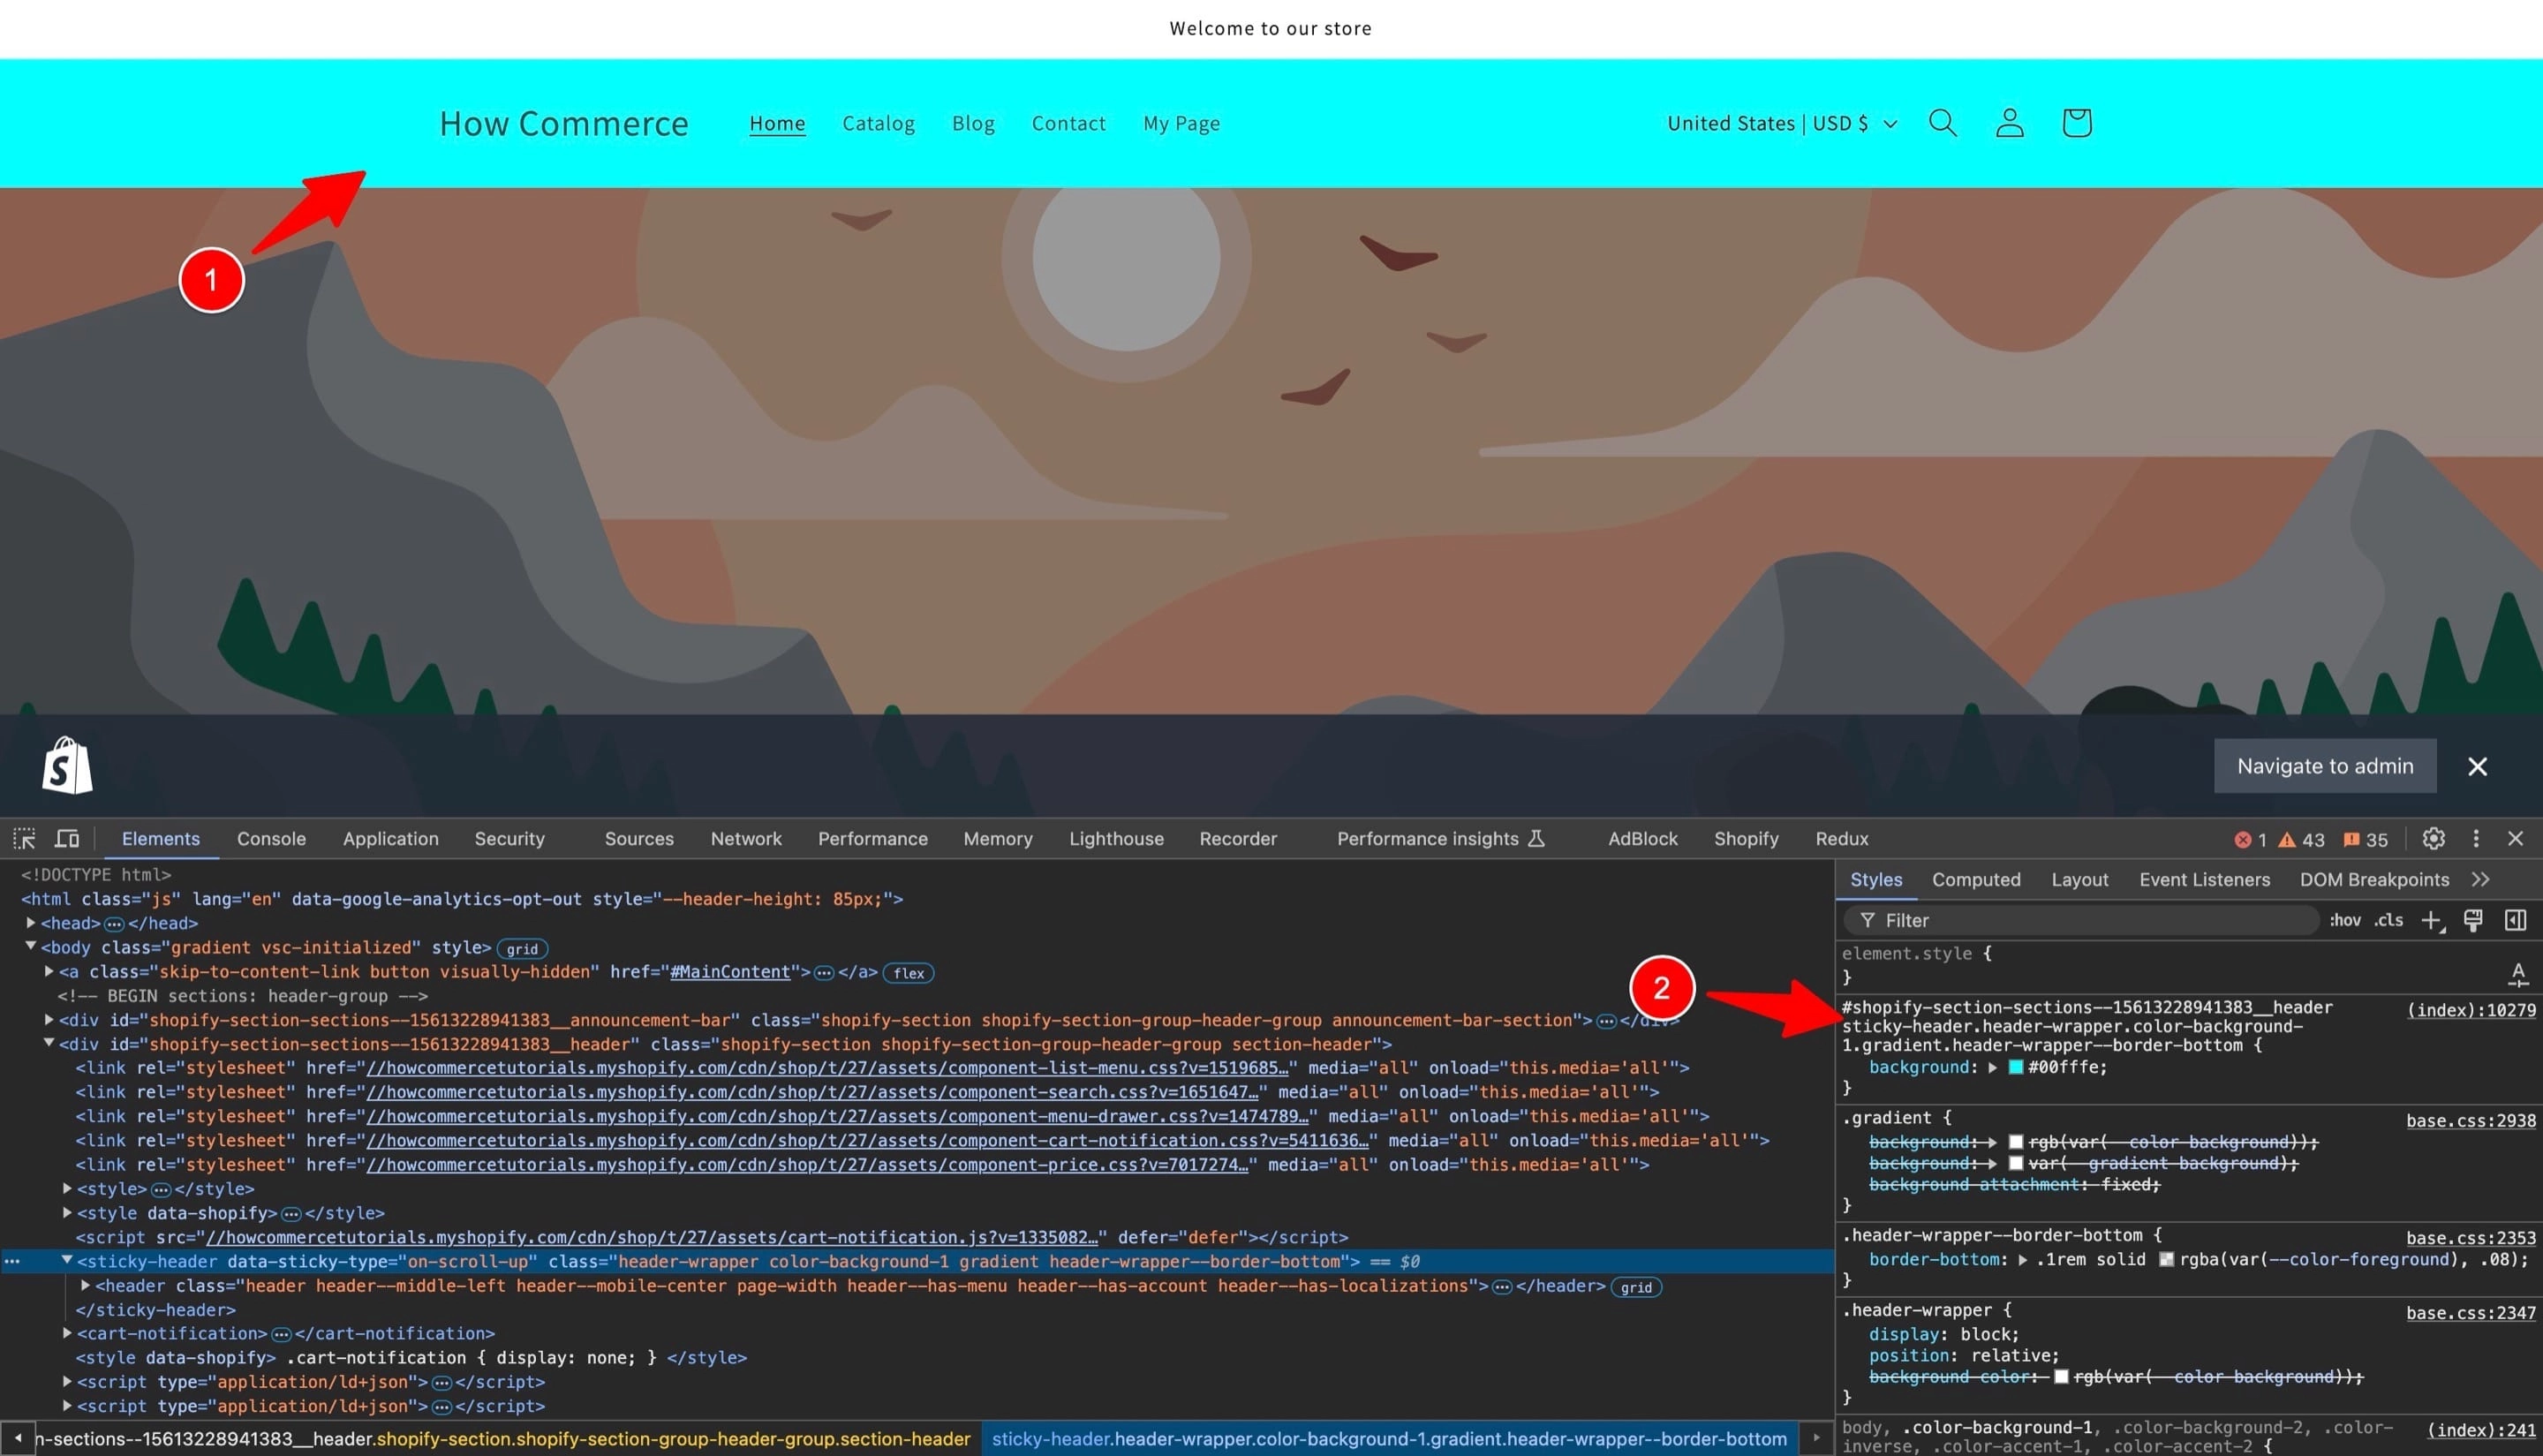This screenshot has height=1456, width=2543.
Task: Expand the border-bottom shorthand triangle
Action: point(2022,1259)
